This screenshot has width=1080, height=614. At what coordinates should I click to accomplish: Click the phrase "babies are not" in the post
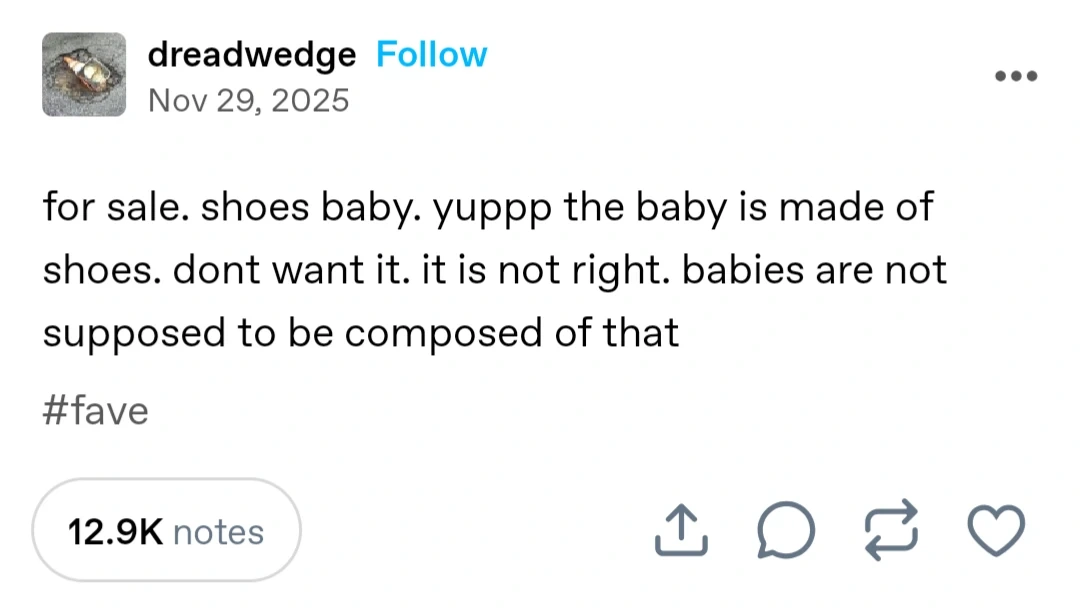813,271
